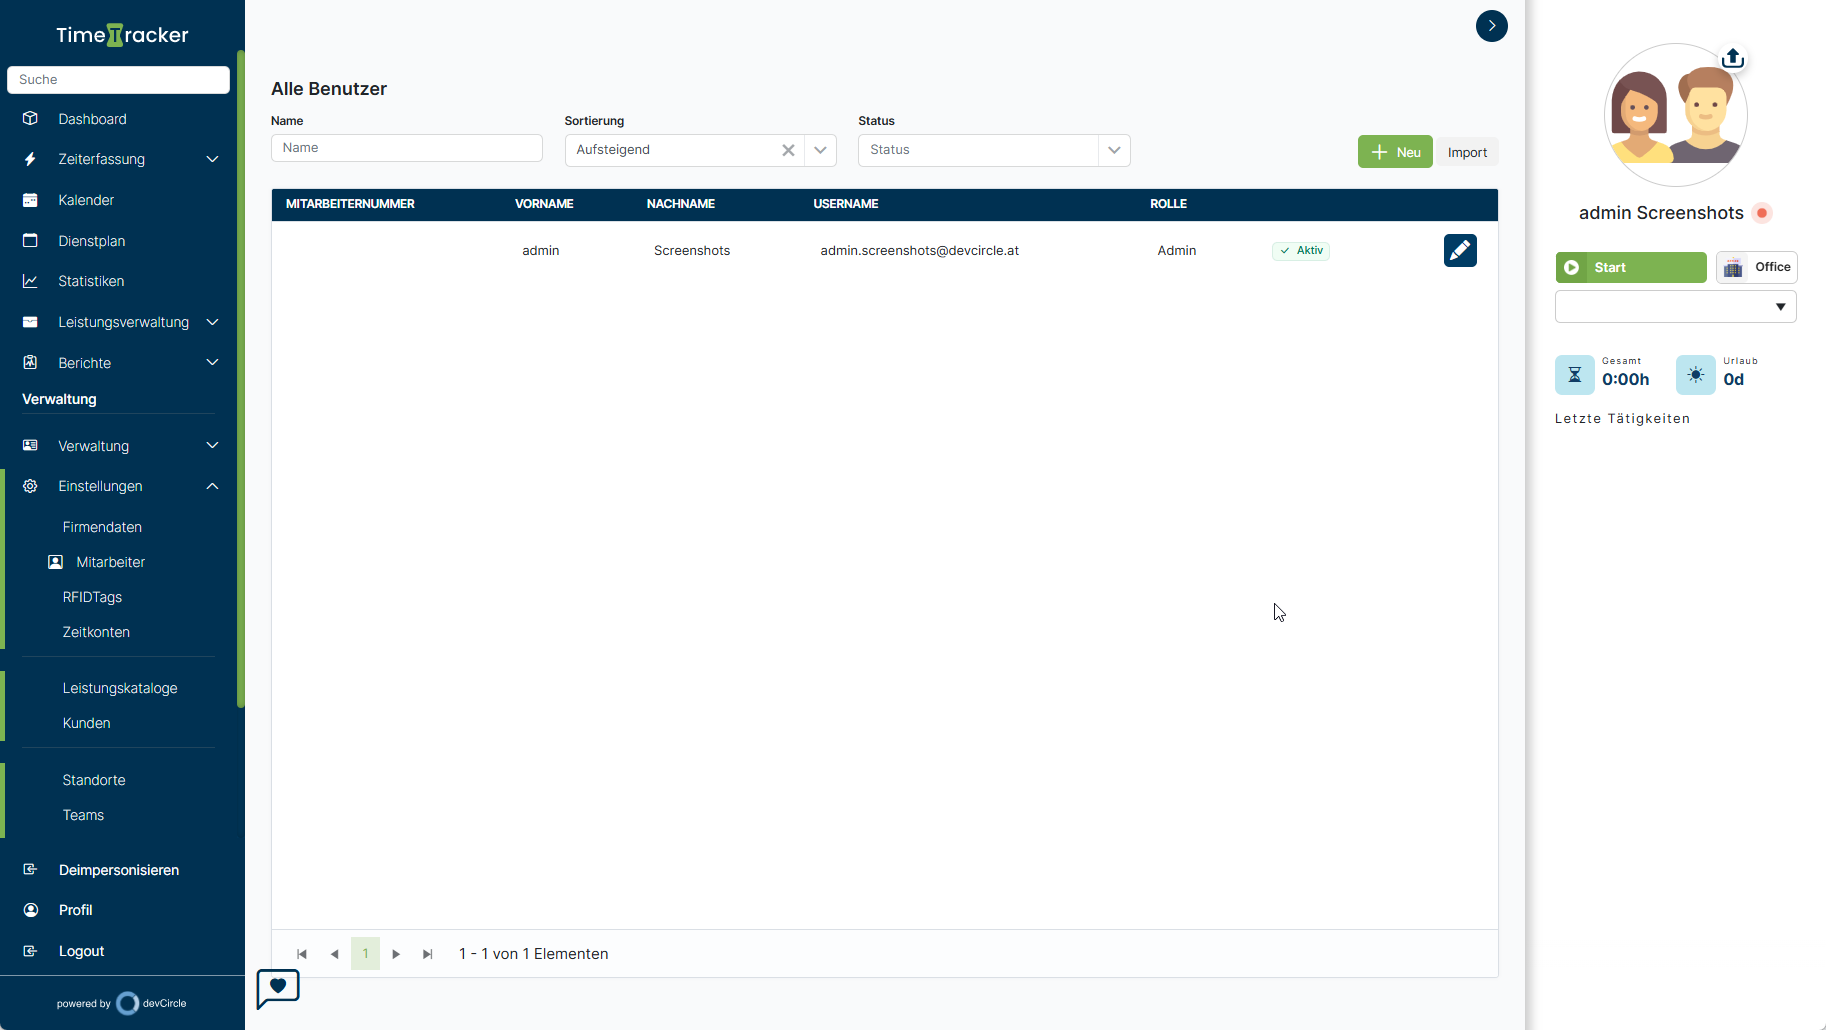Open Teams page
This screenshot has height=1030, width=1826.
[x=83, y=815]
